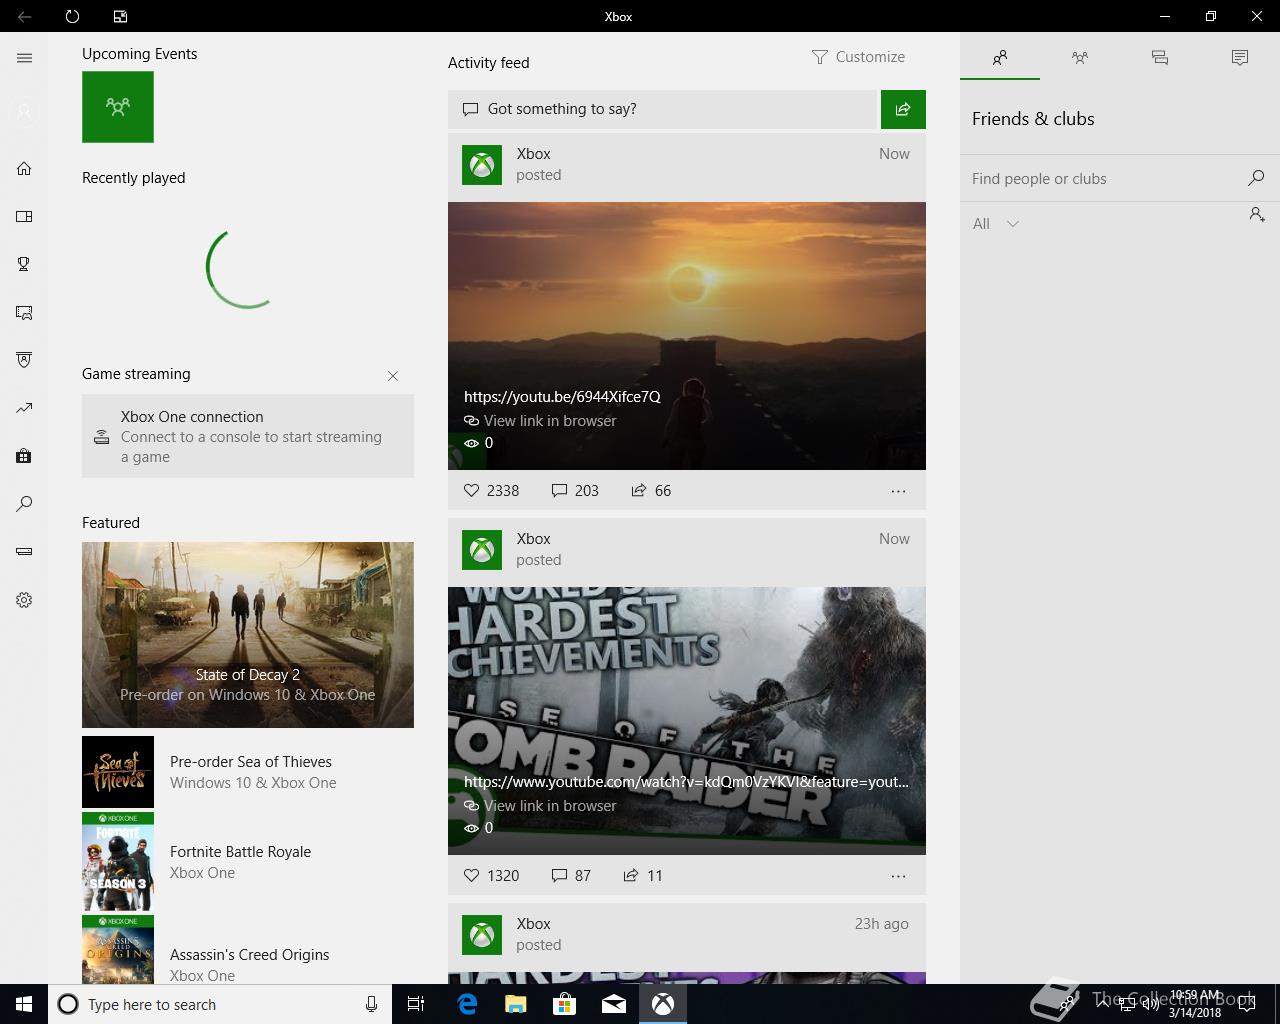Open Connection console icon in sidebar
This screenshot has height=1024, width=1280.
[x=24, y=552]
